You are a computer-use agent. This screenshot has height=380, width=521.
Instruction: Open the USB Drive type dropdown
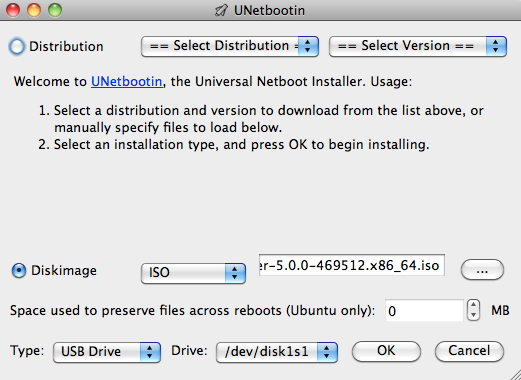pos(107,352)
